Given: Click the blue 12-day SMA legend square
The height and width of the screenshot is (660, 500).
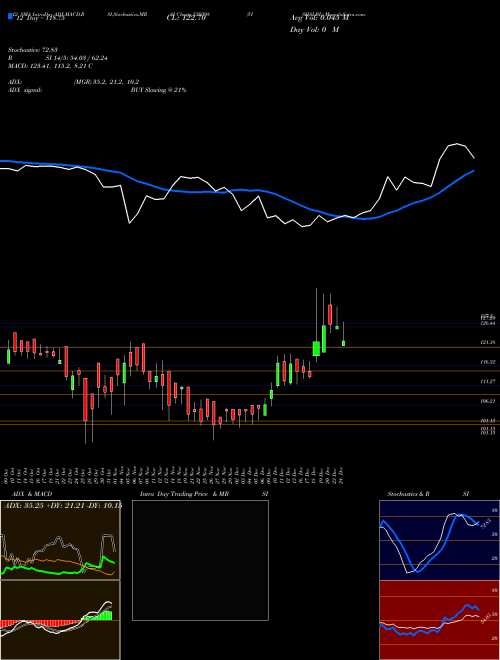Looking at the screenshot, I should coord(10,17).
